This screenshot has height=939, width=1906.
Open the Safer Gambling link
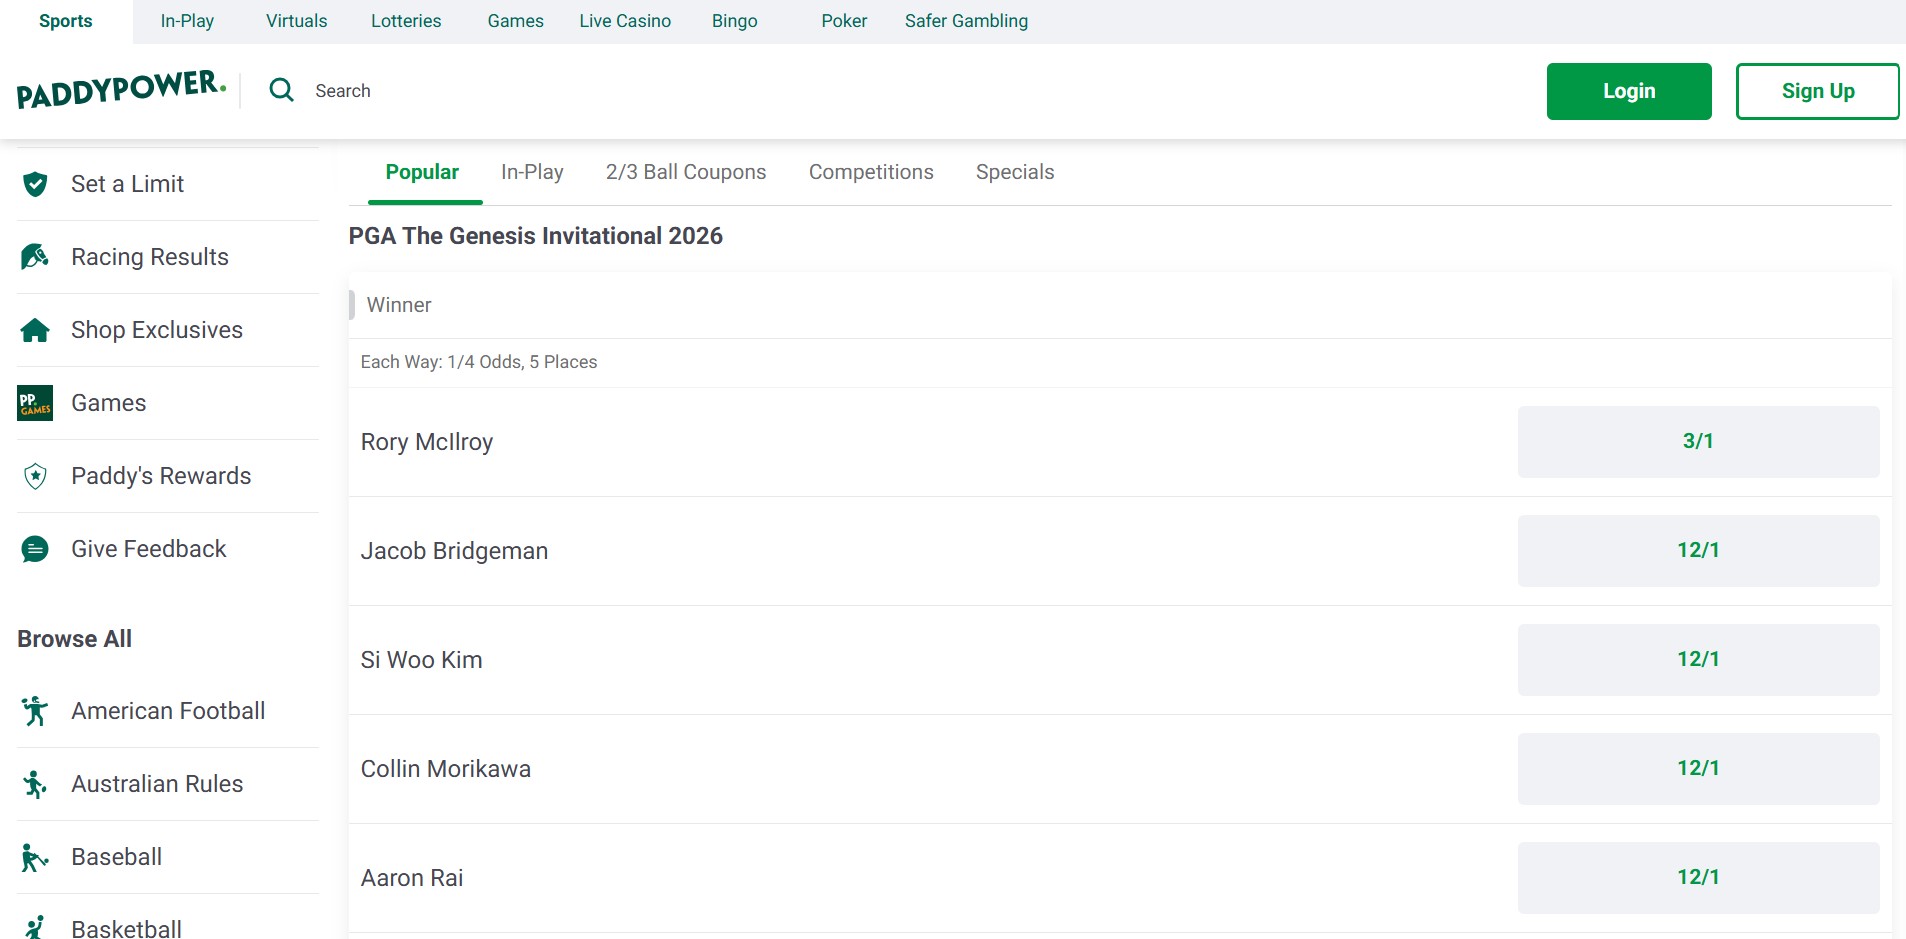pos(965,21)
